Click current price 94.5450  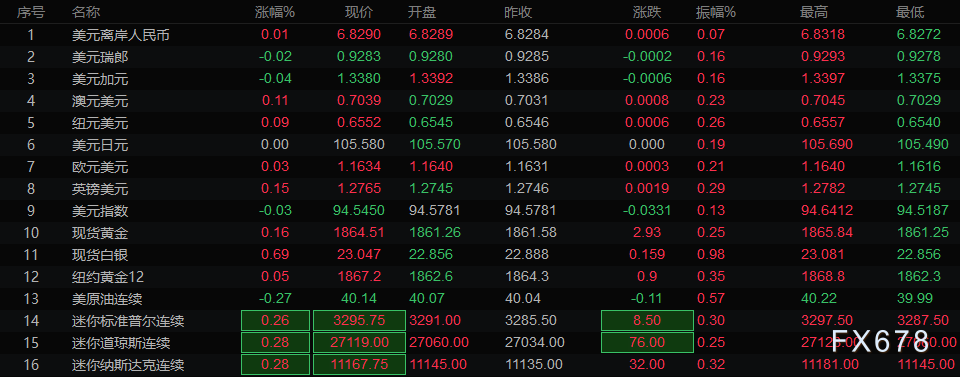(359, 211)
